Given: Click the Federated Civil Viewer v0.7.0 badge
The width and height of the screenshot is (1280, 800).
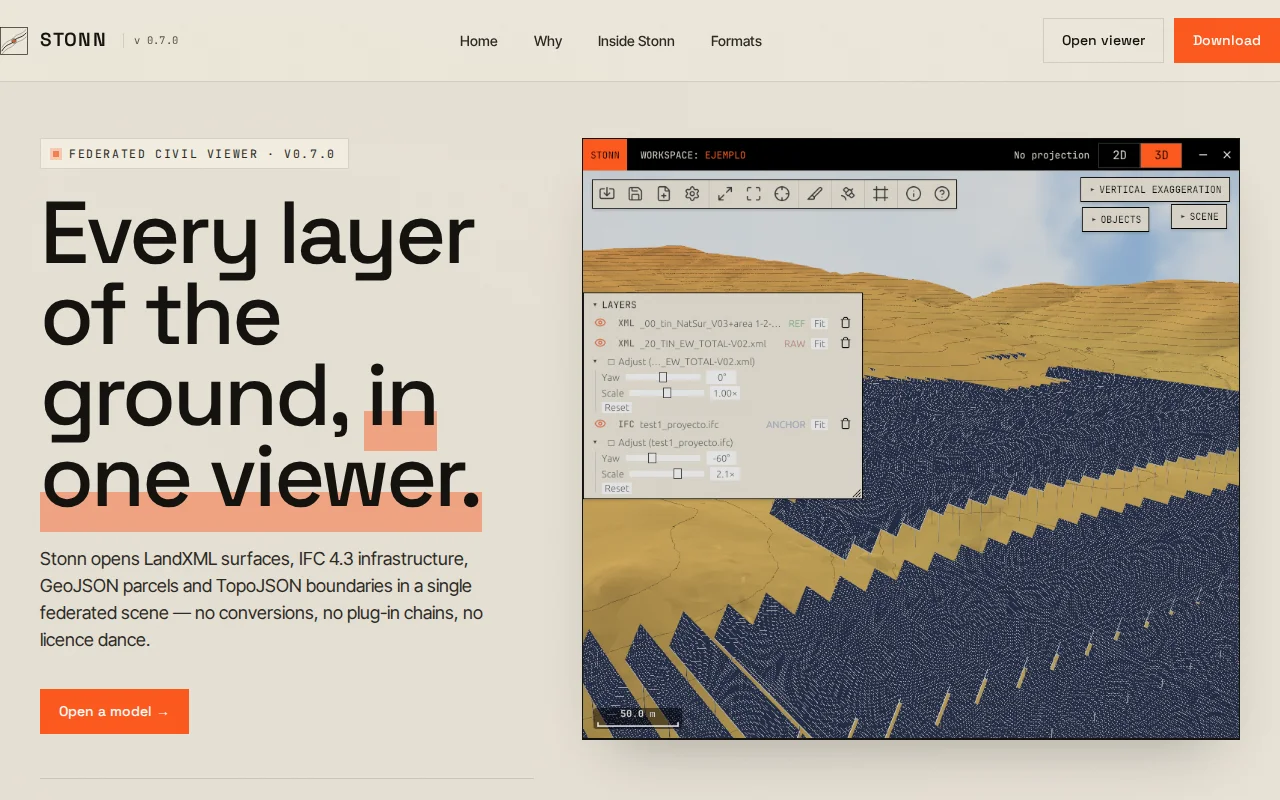Looking at the screenshot, I should (x=194, y=153).
